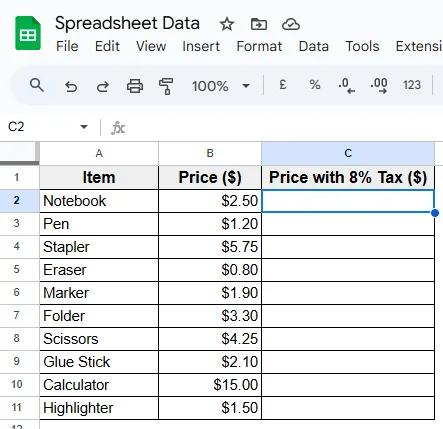Undo the last action
The width and height of the screenshot is (443, 429).
coord(71,86)
